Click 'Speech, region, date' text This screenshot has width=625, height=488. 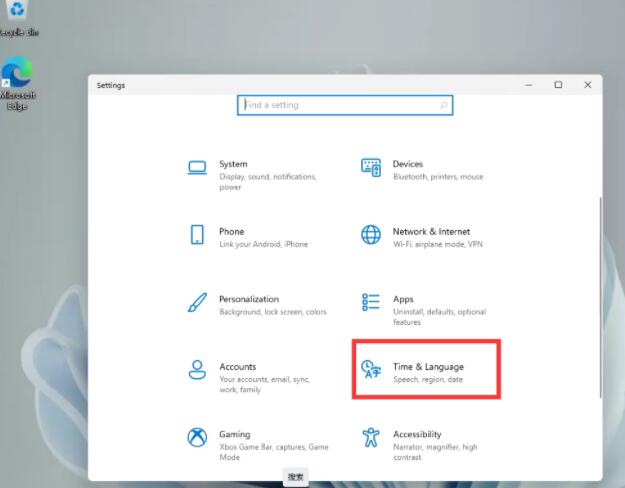428,379
